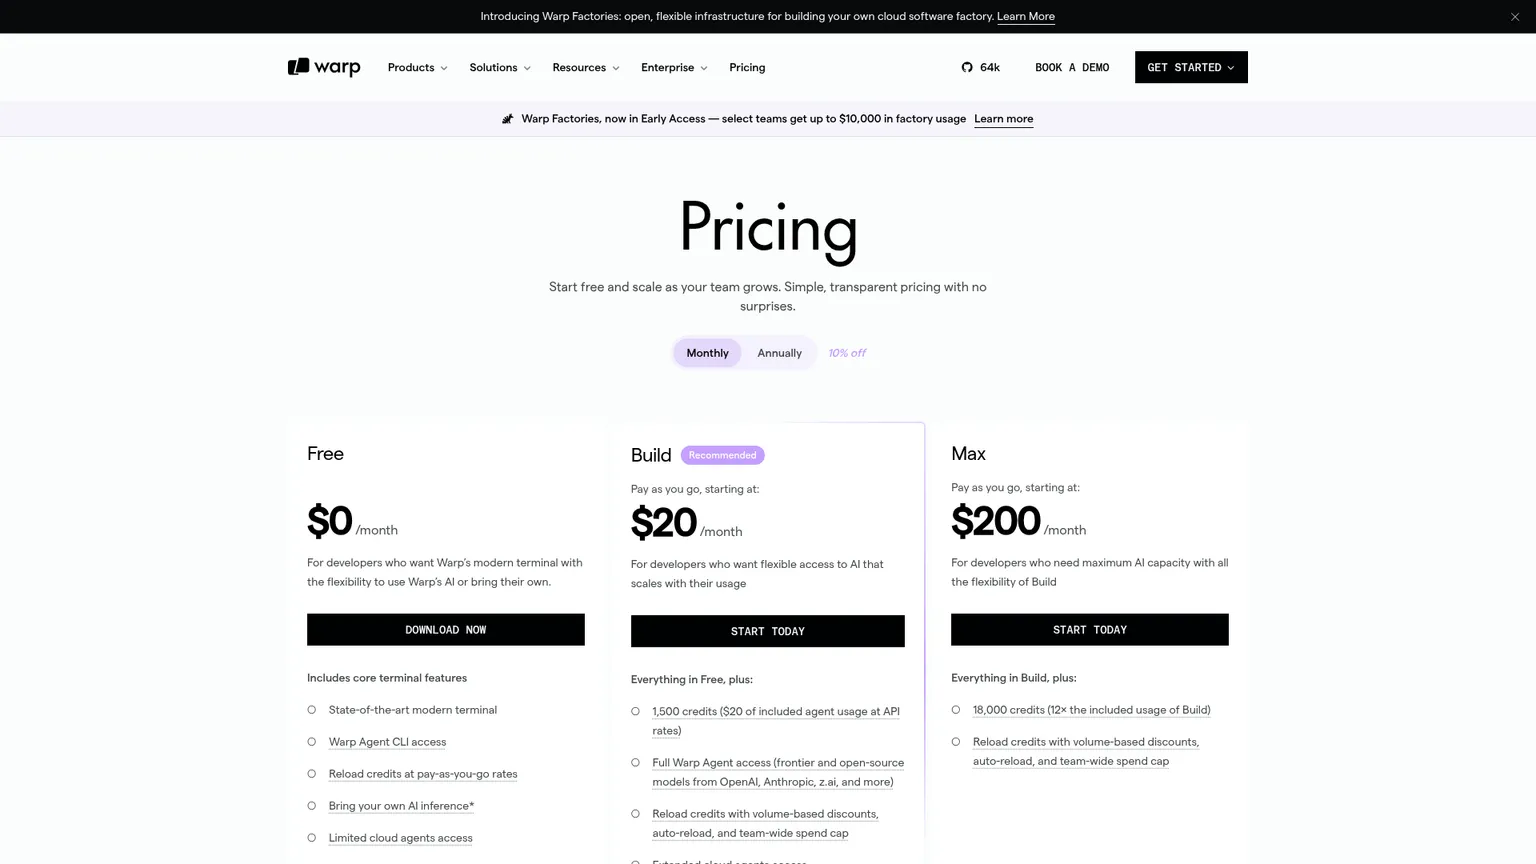The height and width of the screenshot is (864, 1536).
Task: Click bullet icon beside State-of-the-art modern terminal
Action: tap(312, 710)
